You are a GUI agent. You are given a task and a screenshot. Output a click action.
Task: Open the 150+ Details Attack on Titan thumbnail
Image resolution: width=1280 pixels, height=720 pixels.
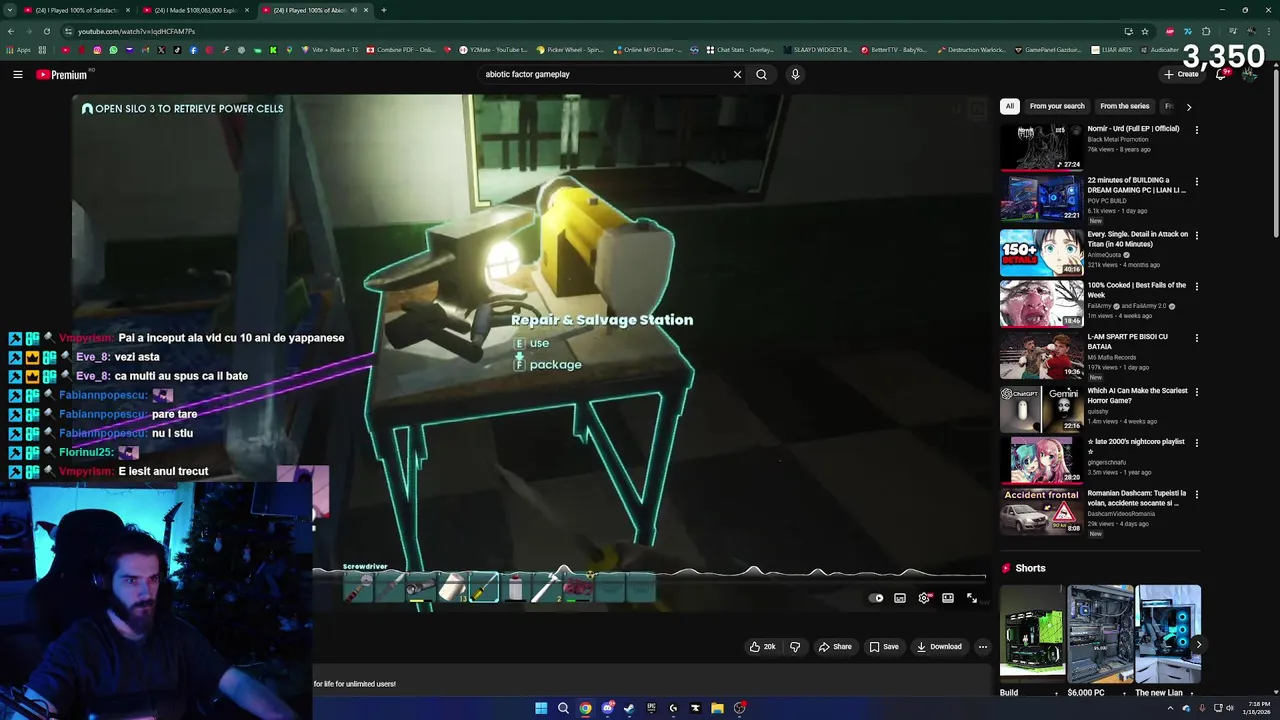click(x=1041, y=253)
